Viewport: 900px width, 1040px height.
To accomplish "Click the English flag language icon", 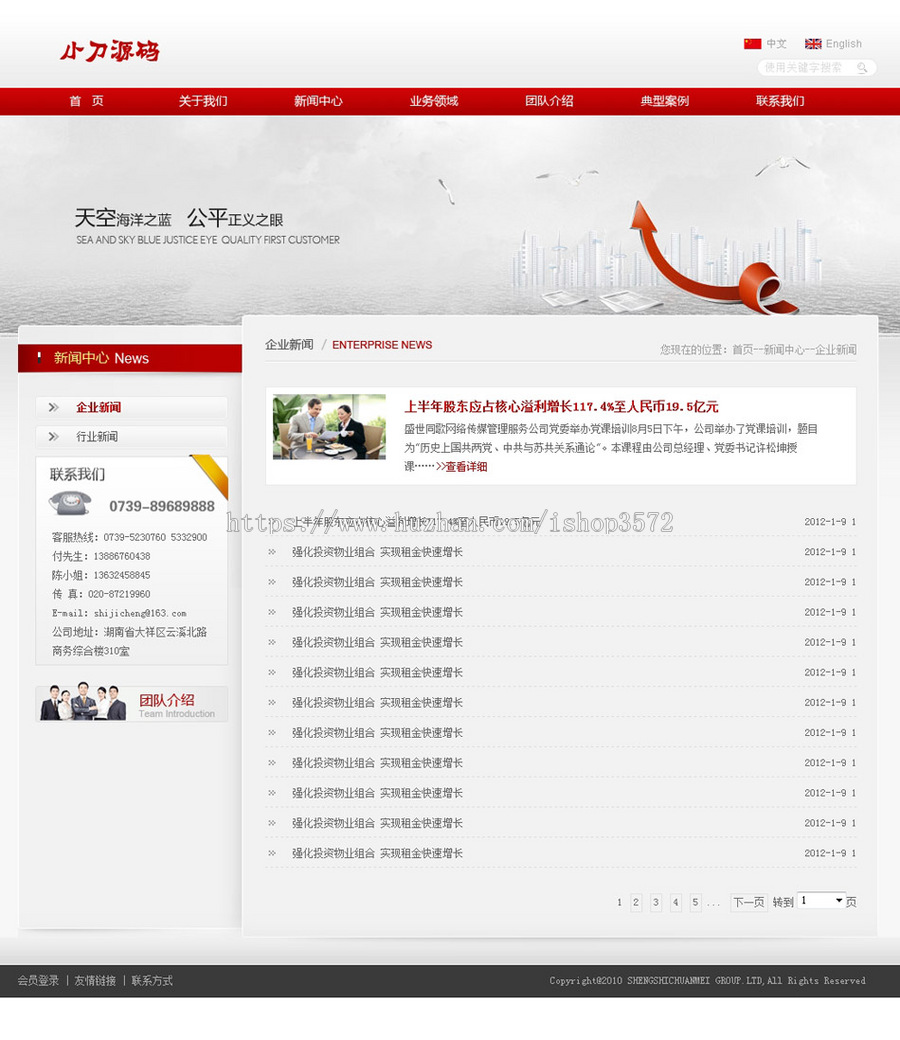I will [813, 43].
